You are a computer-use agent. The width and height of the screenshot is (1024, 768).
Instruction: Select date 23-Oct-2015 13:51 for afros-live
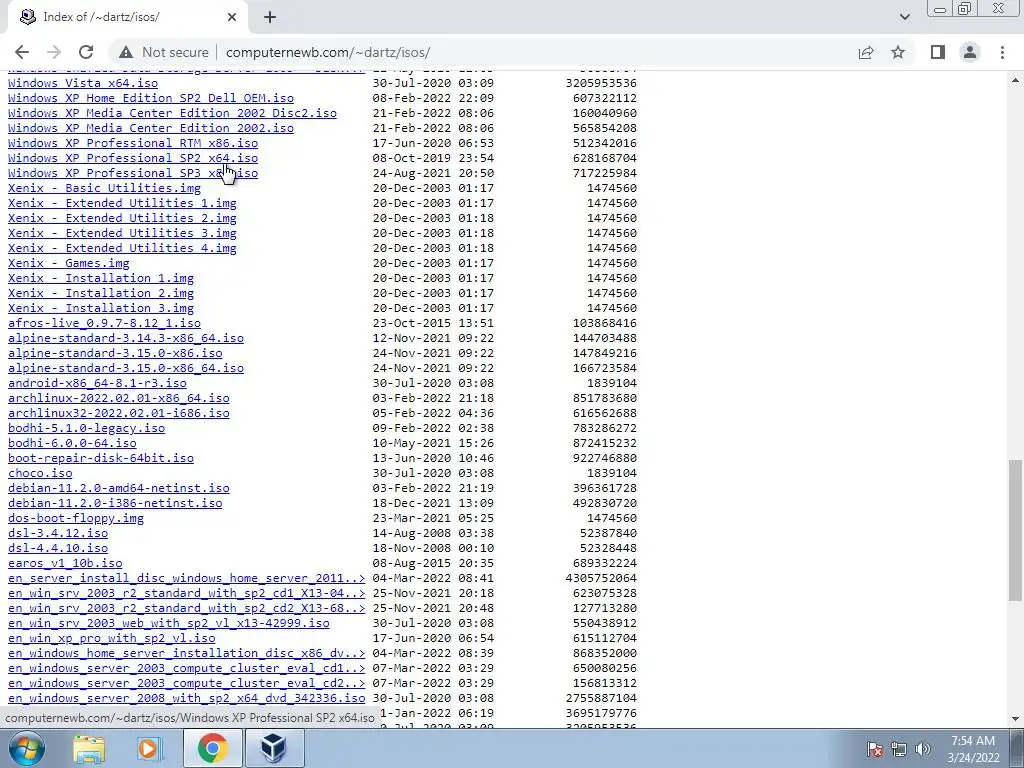(433, 323)
